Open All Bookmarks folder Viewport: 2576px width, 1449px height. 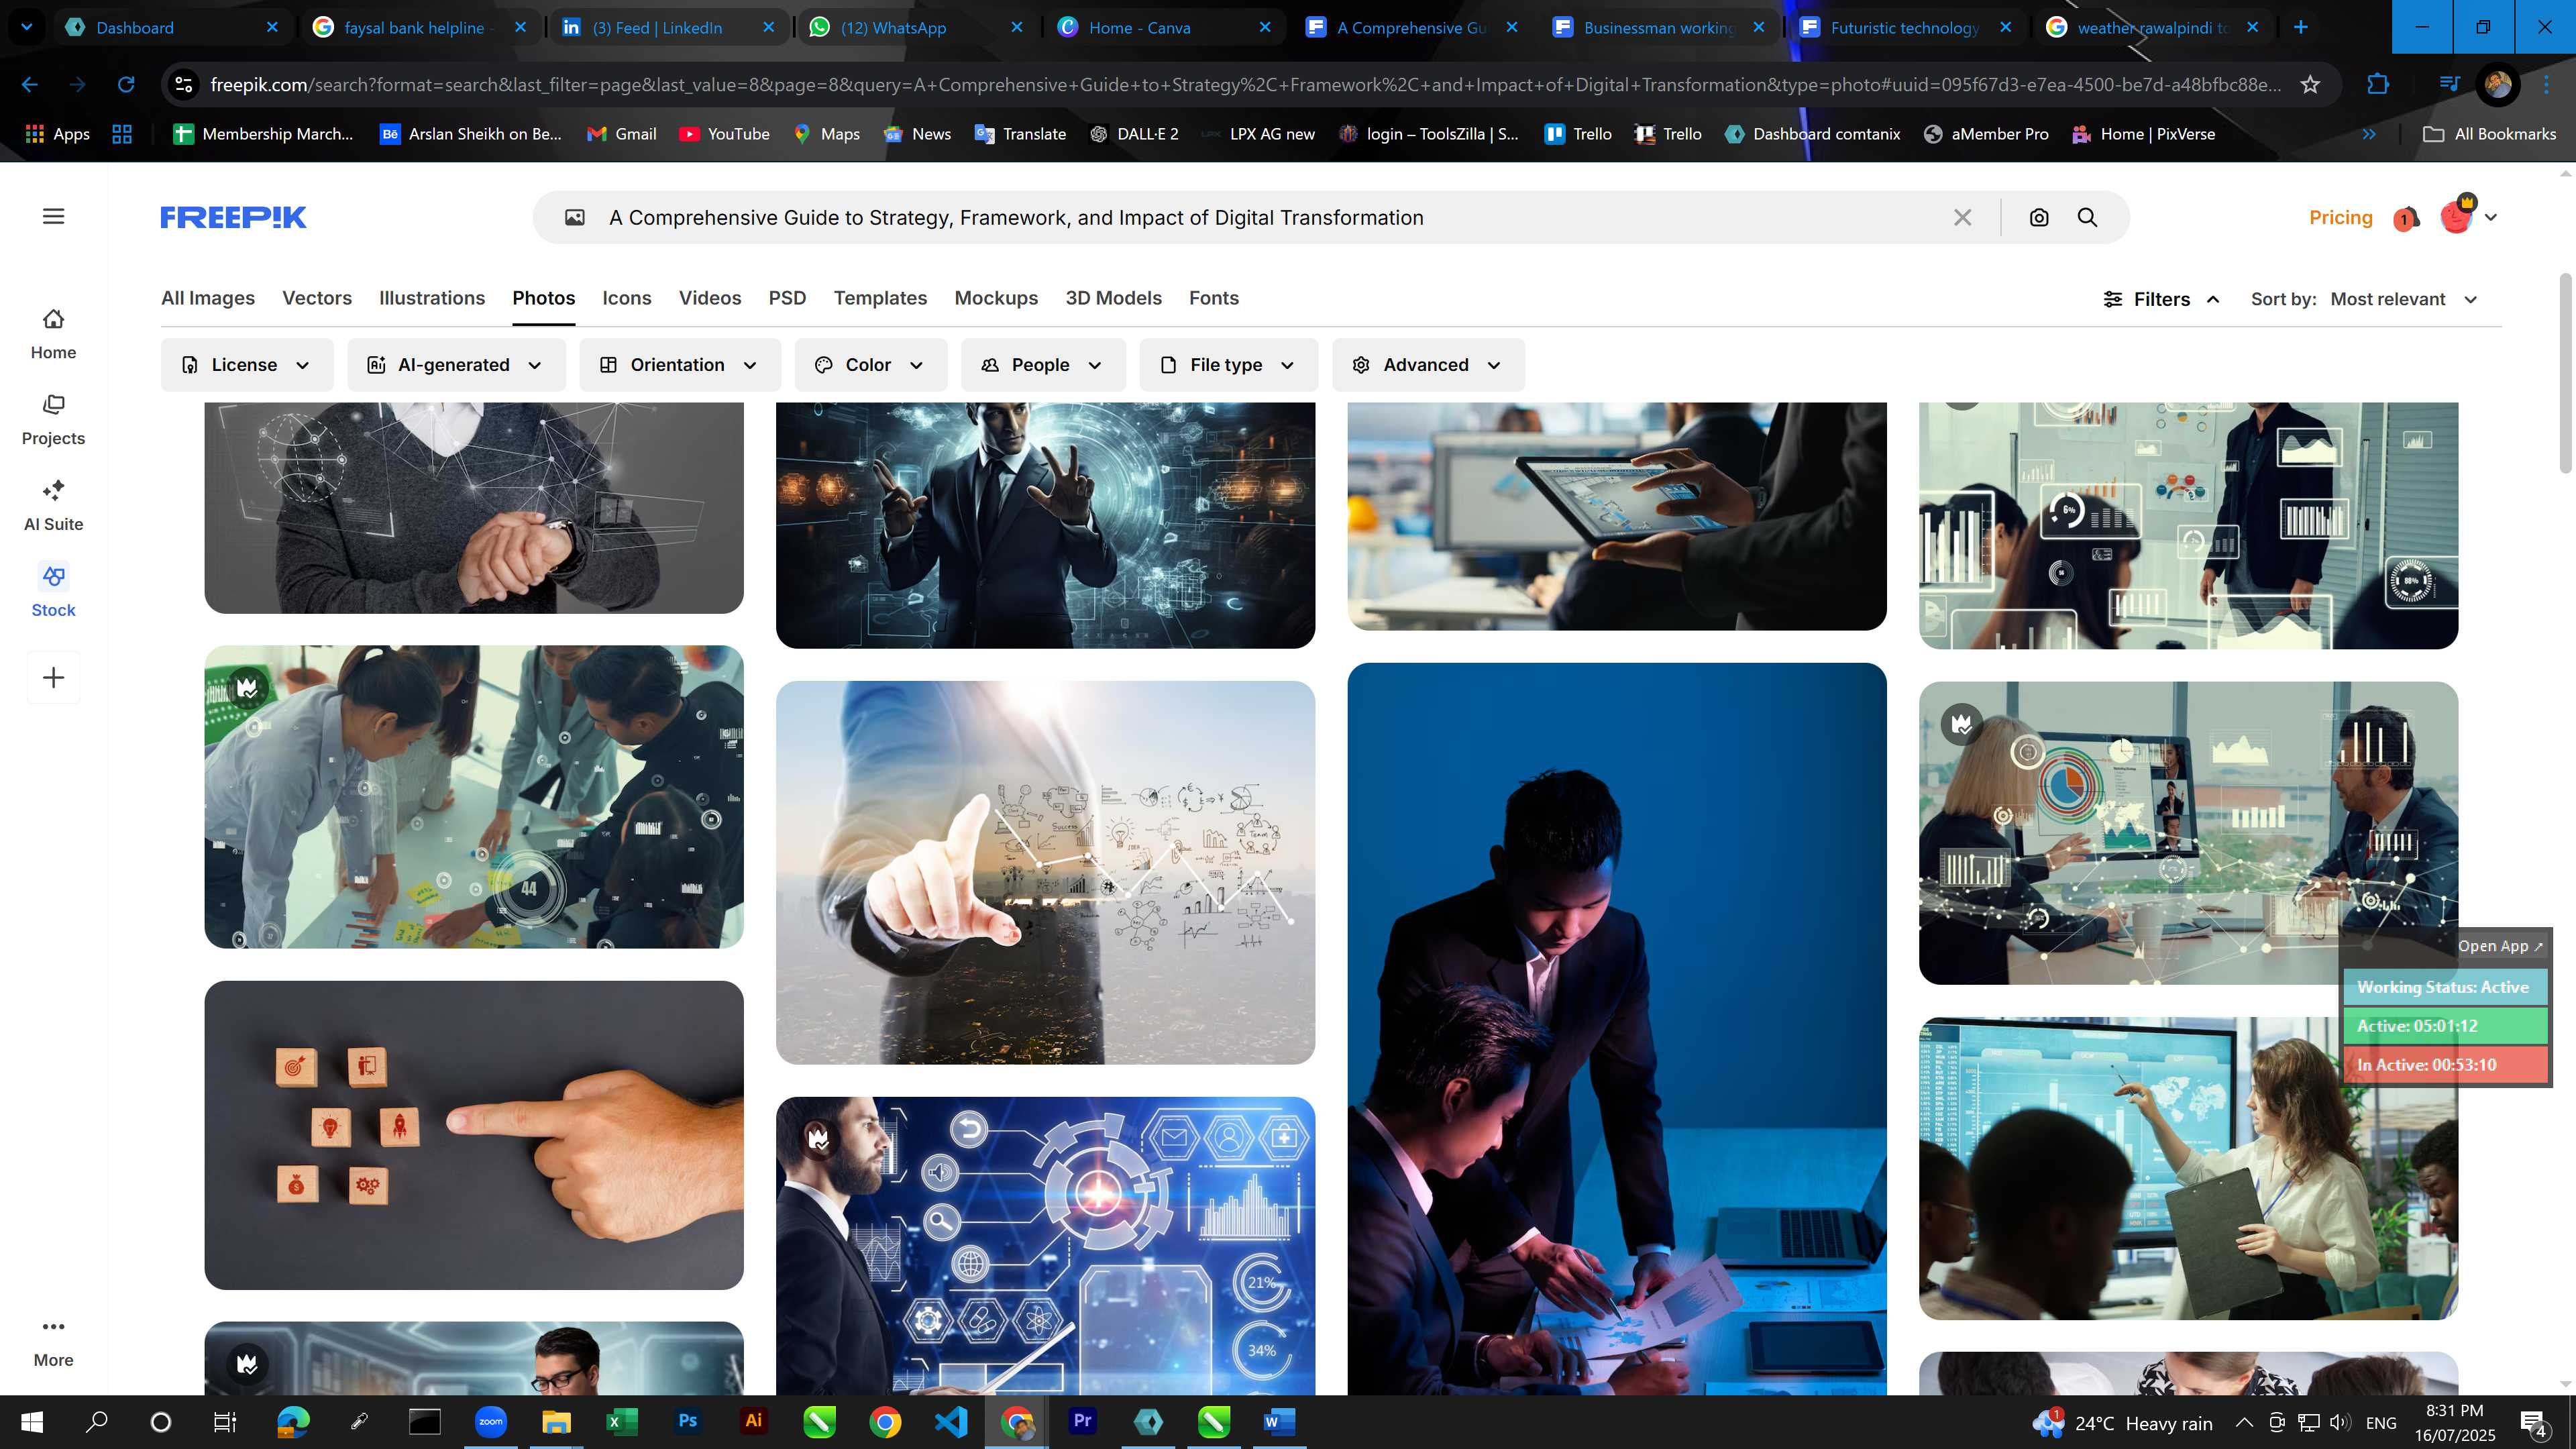pos(2490,134)
